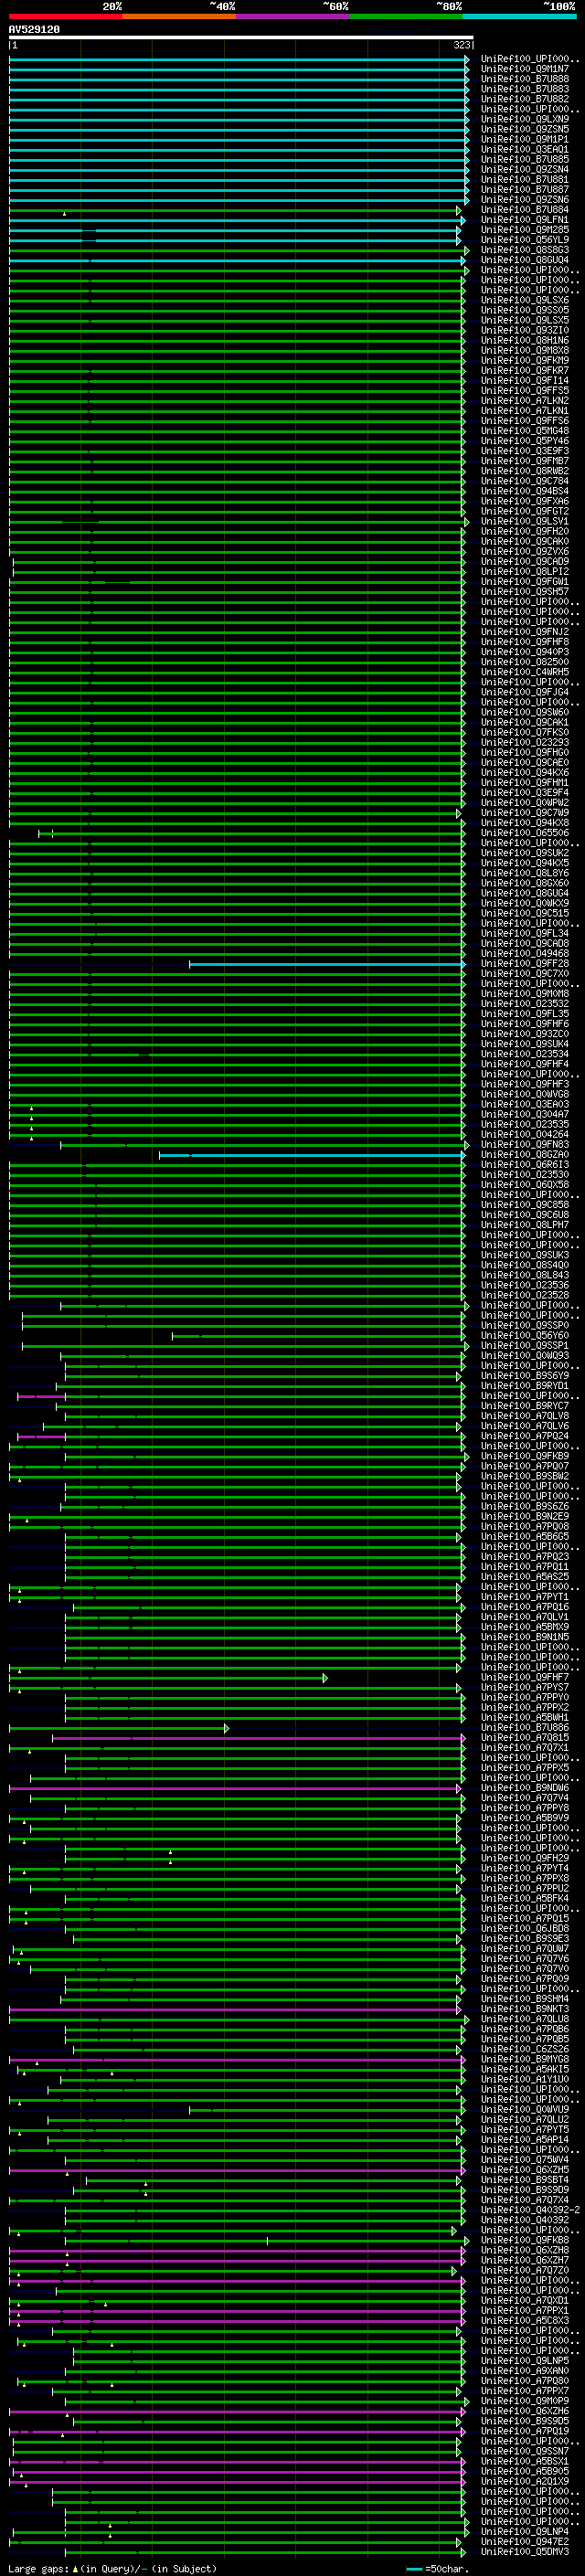The image size is (585, 2576).
Task: Open hit UniRef100_Q6QX58
Action: click(x=525, y=1185)
